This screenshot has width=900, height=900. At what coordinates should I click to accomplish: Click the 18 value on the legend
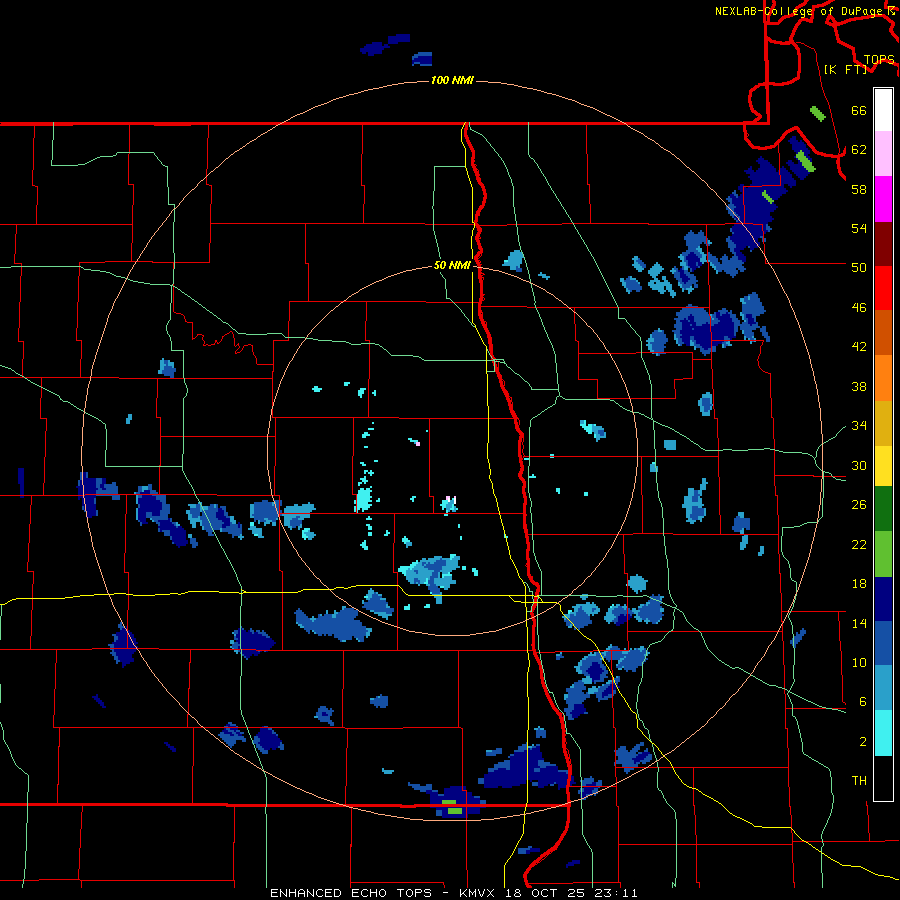point(859,584)
